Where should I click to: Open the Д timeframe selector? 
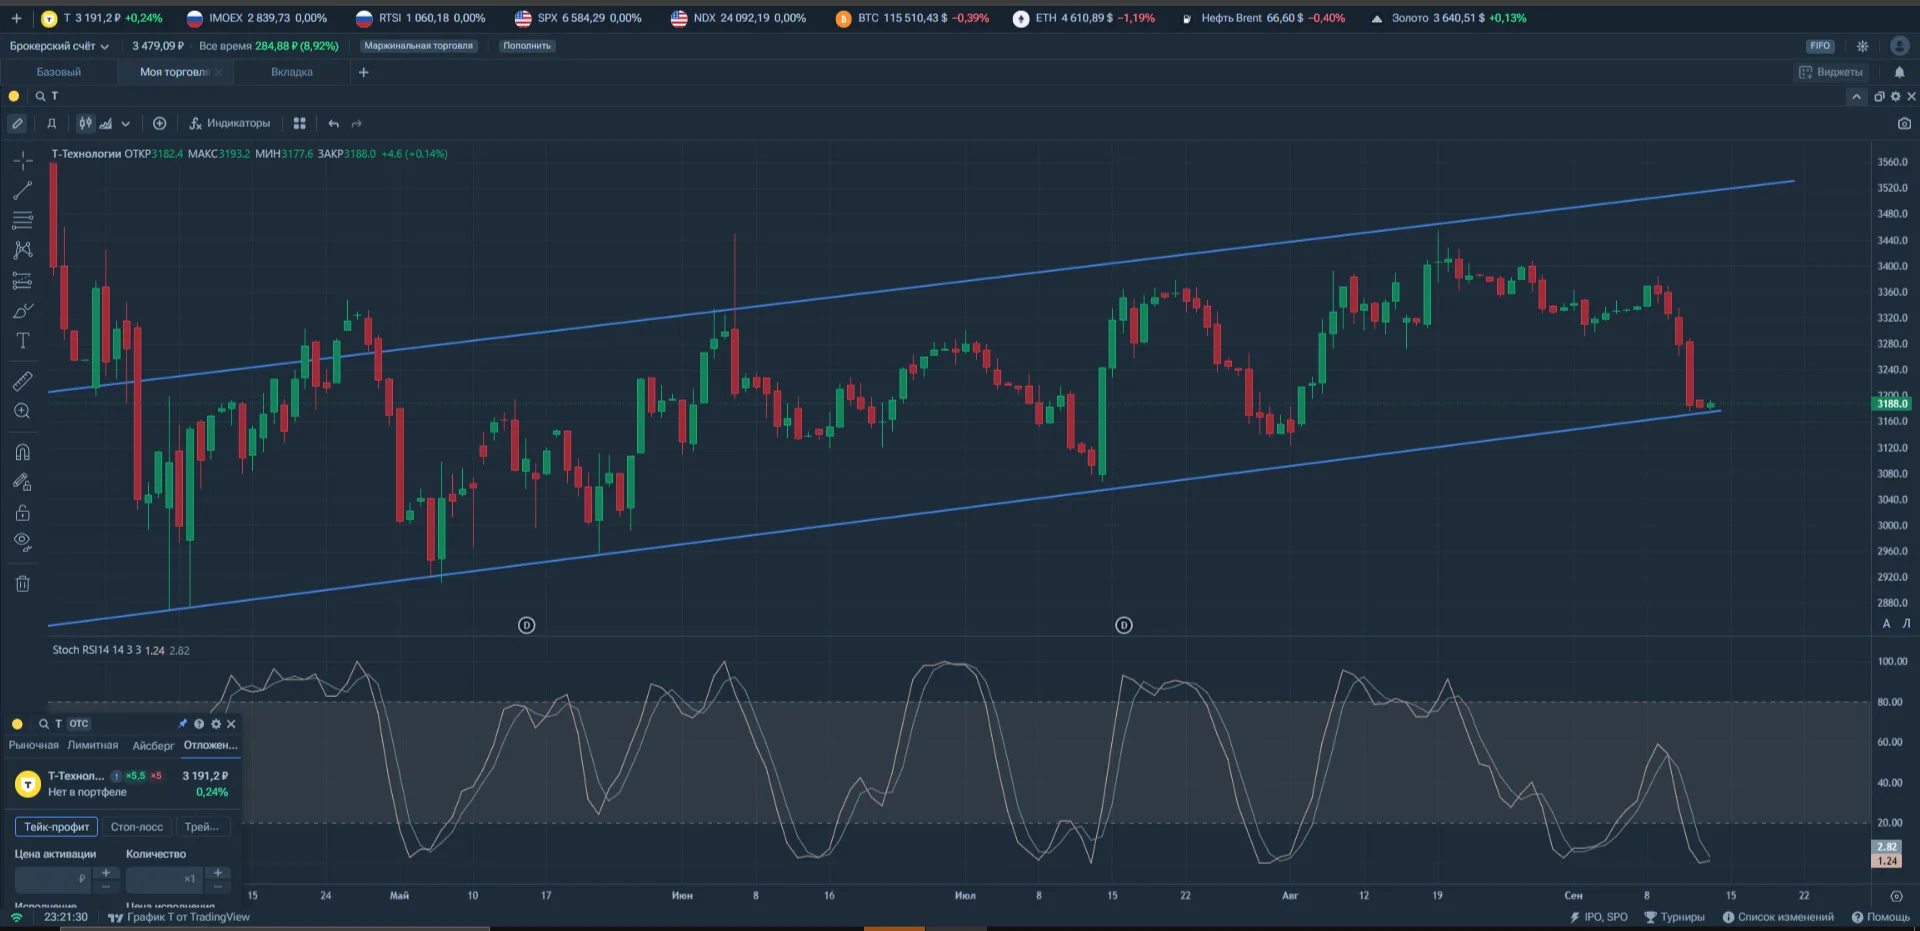point(51,123)
